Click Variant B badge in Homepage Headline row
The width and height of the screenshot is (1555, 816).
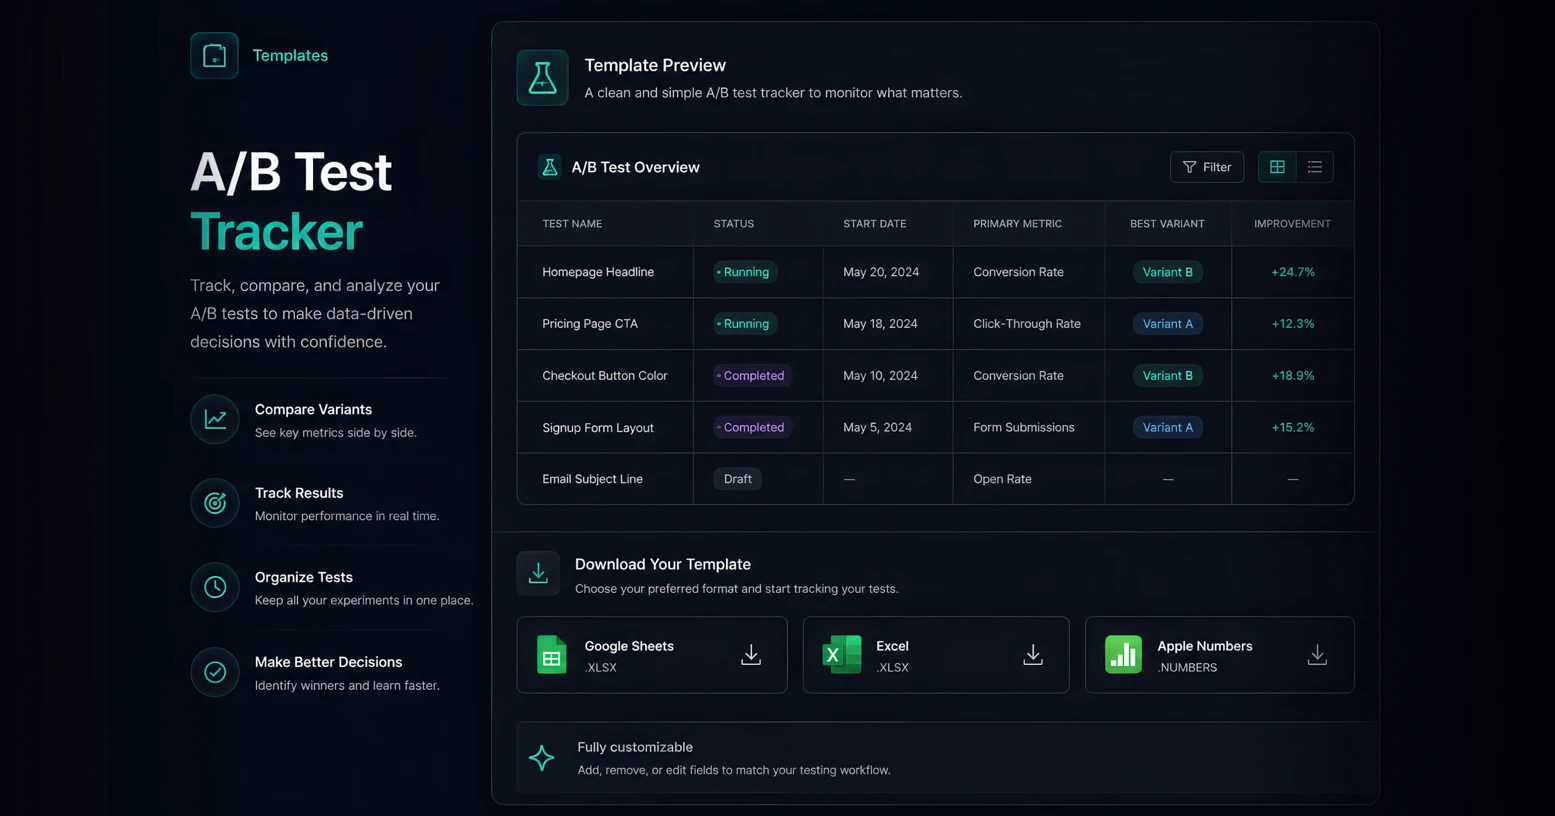click(1167, 272)
